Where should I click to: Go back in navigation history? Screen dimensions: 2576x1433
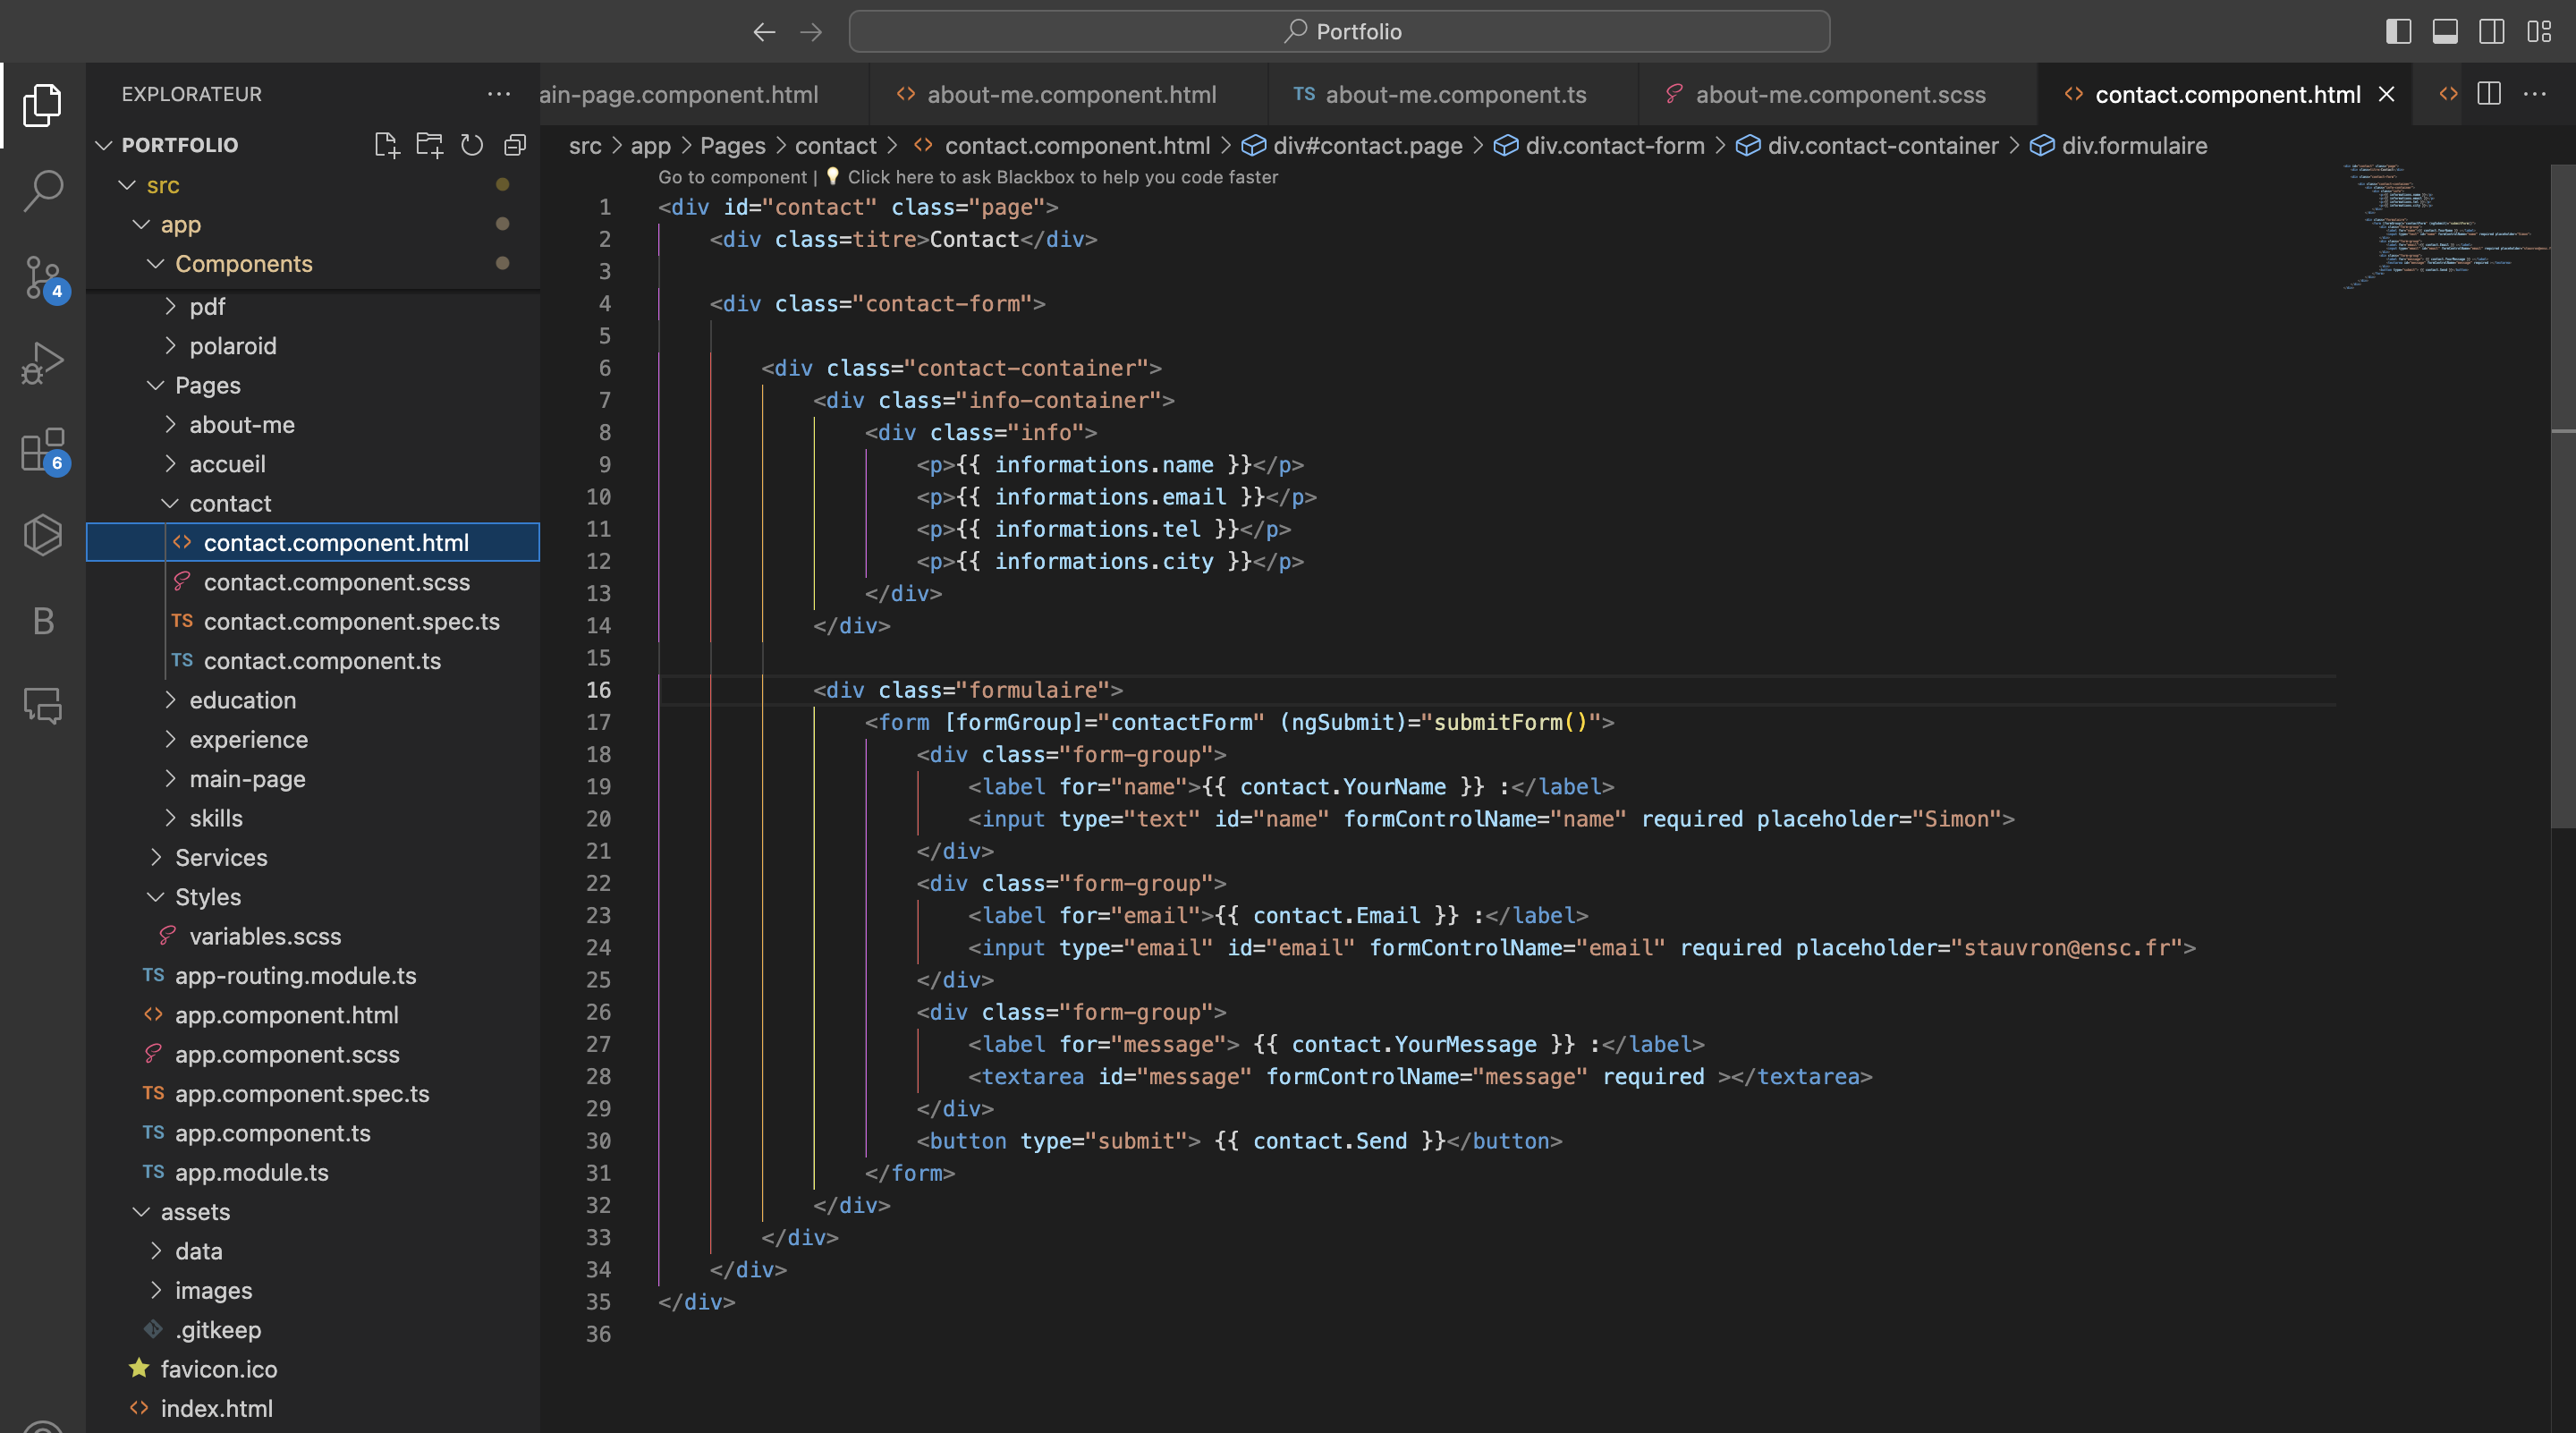(x=764, y=32)
